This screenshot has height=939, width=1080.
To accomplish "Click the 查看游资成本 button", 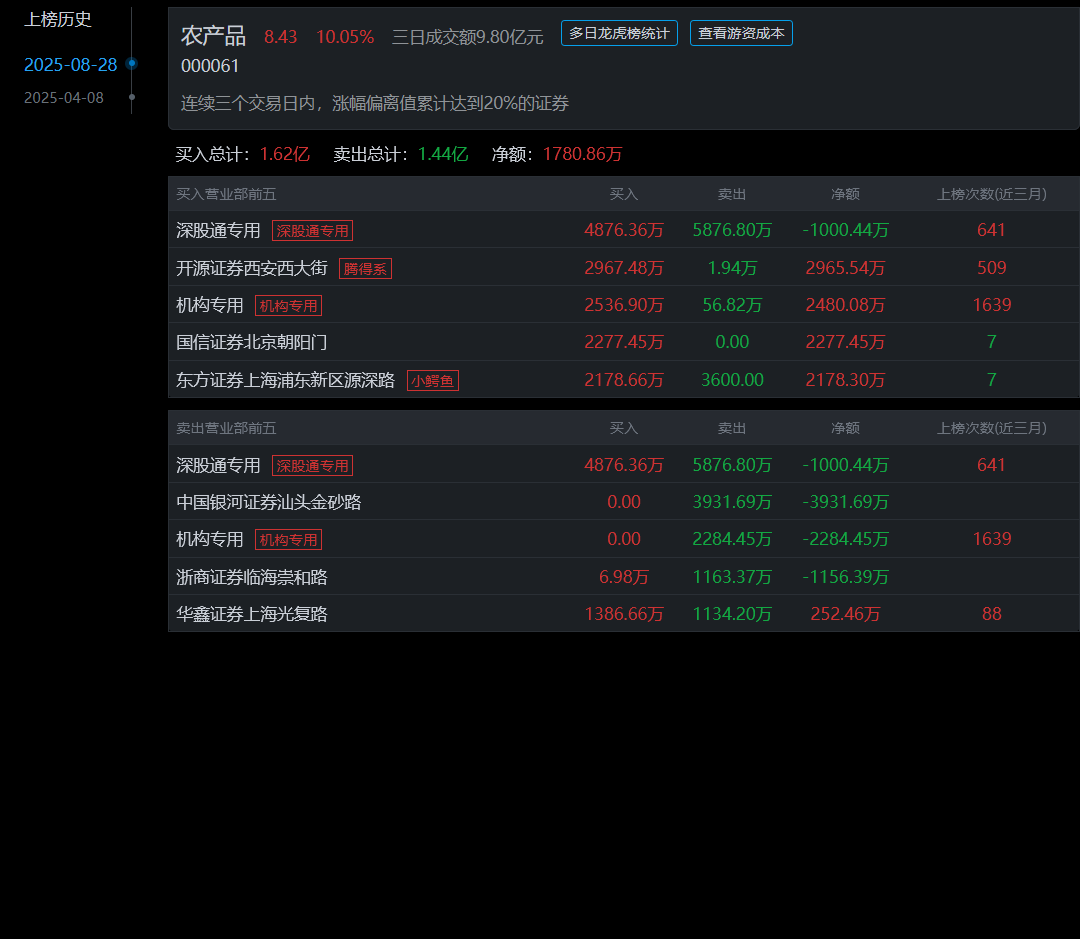I will [741, 33].
